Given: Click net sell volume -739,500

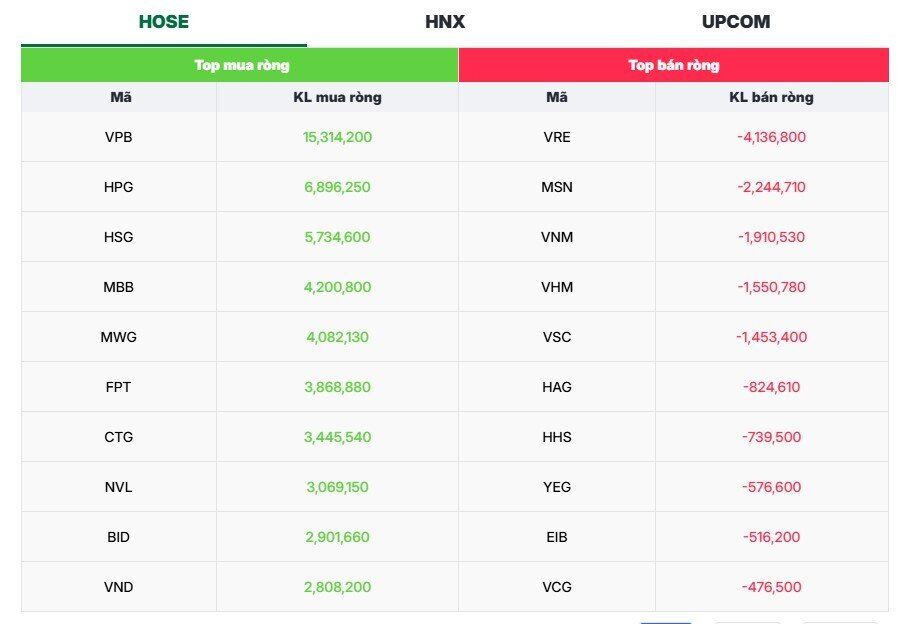Looking at the screenshot, I should [771, 437].
